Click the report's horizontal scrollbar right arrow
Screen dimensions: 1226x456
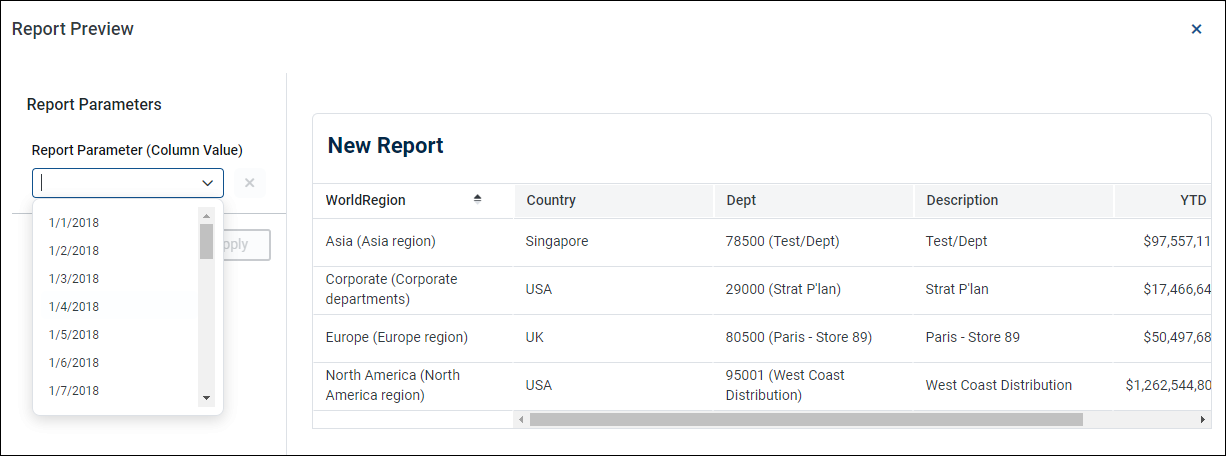pos(1203,420)
